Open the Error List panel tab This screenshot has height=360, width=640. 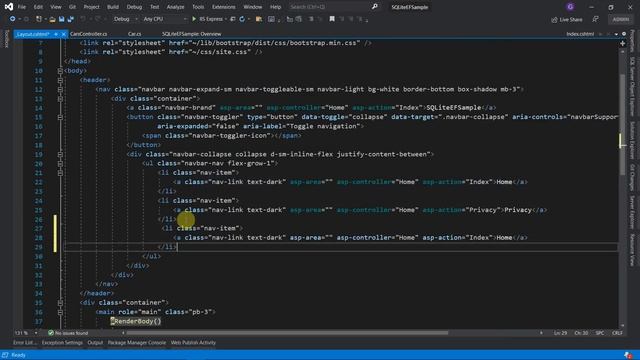click(x=24, y=343)
